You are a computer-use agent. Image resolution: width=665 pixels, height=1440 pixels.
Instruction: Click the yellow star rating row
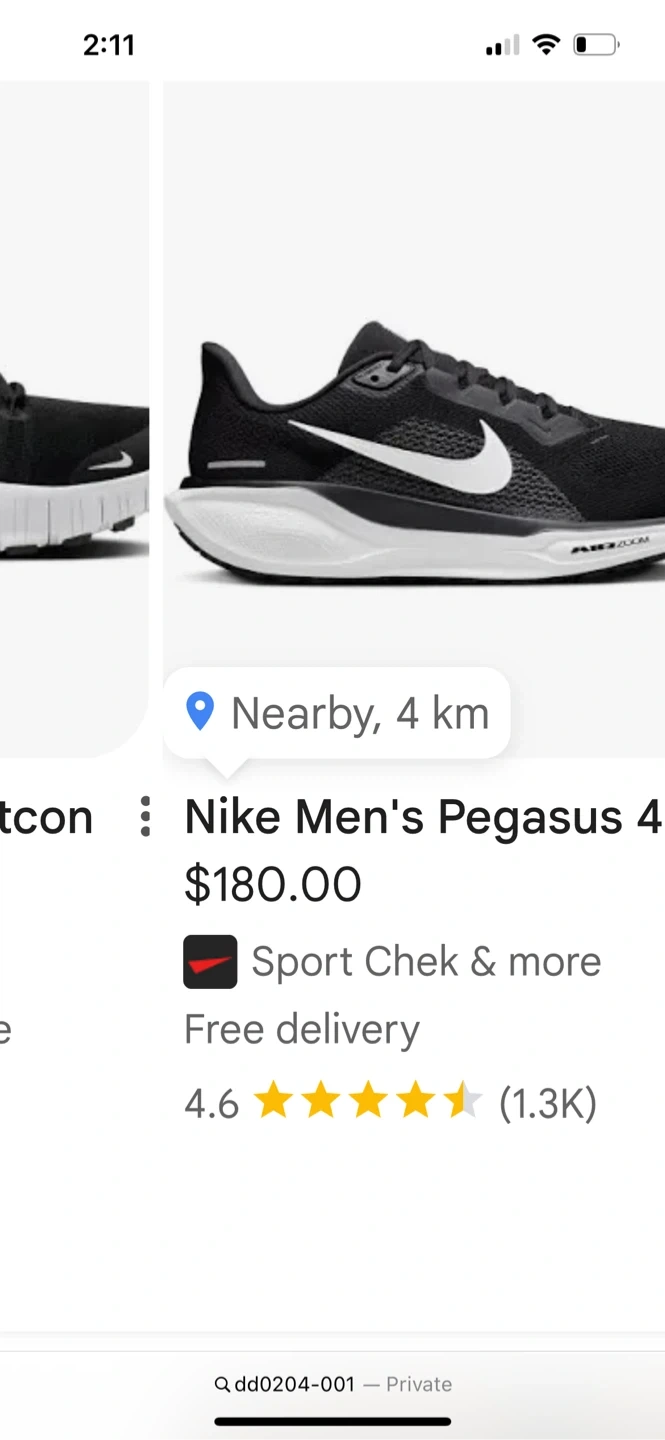(367, 1103)
